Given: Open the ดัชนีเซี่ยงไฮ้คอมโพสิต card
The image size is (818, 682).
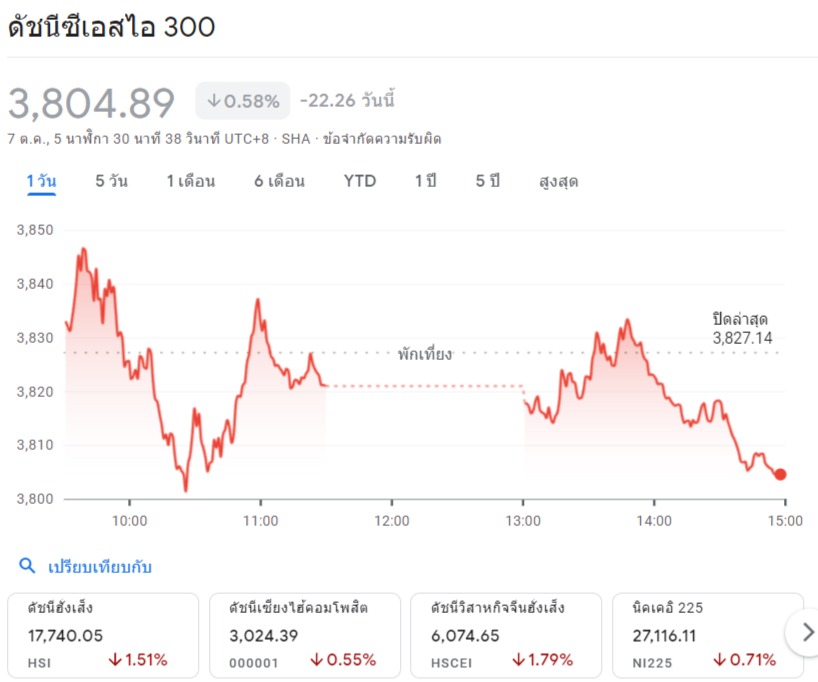Looking at the screenshot, I should click(304, 635).
